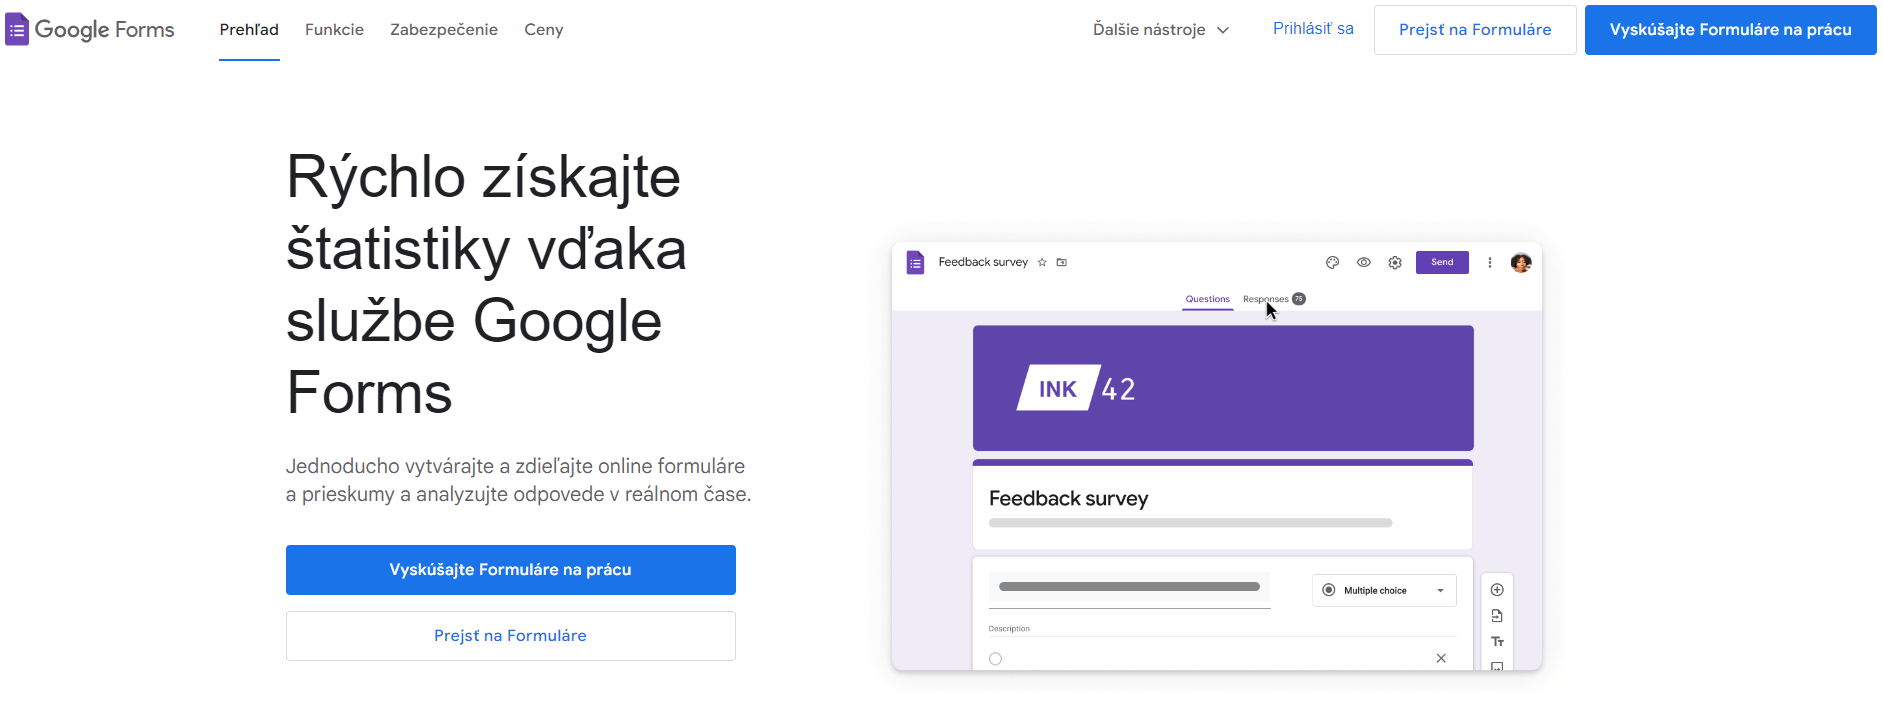Open the form settings gear icon
1883x709 pixels.
pos(1394,262)
